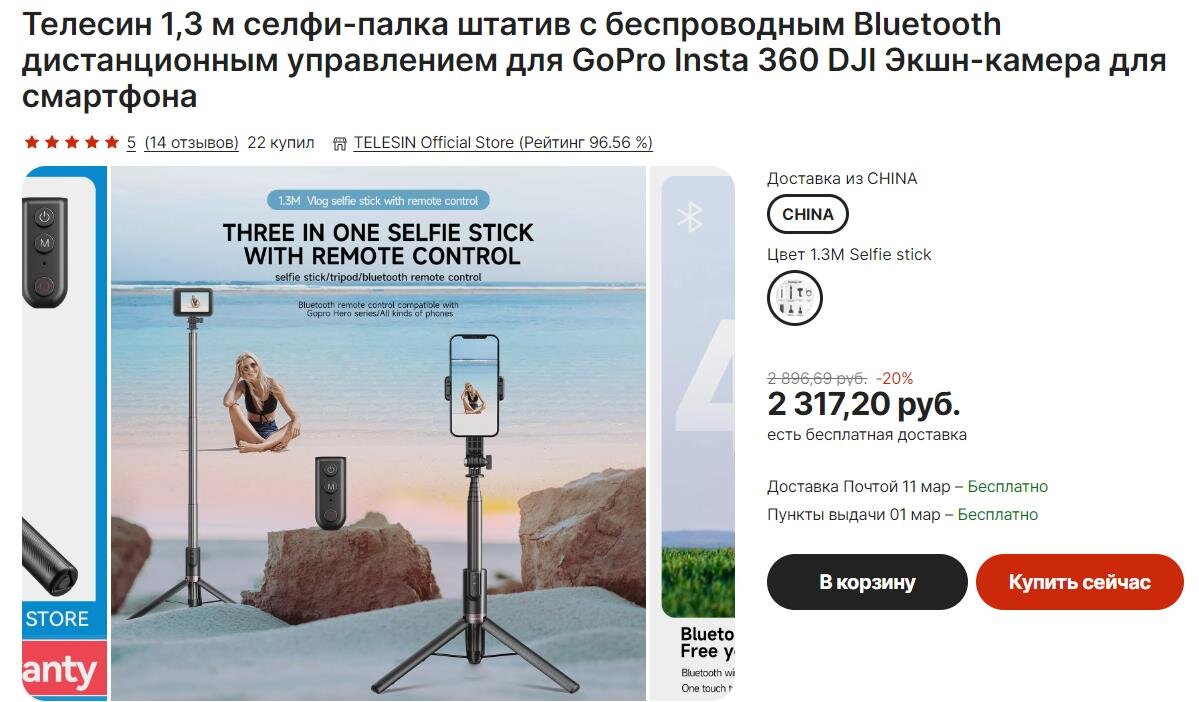This screenshot has width=1199, height=702.
Task: Show the previous product image on the left
Action: (x=64, y=433)
